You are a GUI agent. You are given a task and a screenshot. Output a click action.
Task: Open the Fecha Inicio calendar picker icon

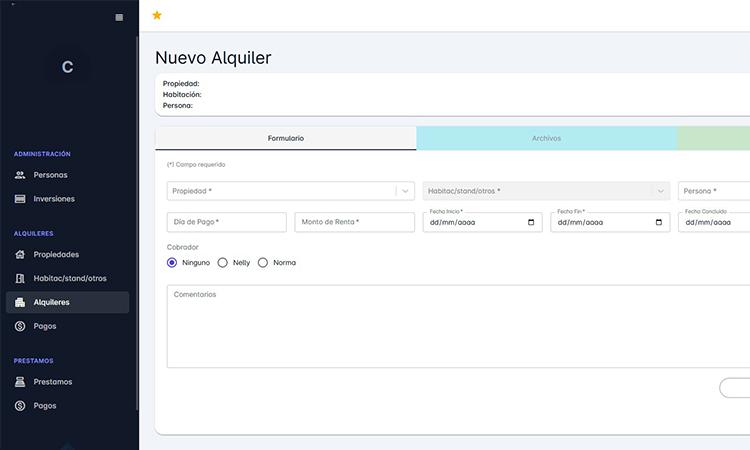(x=531, y=222)
